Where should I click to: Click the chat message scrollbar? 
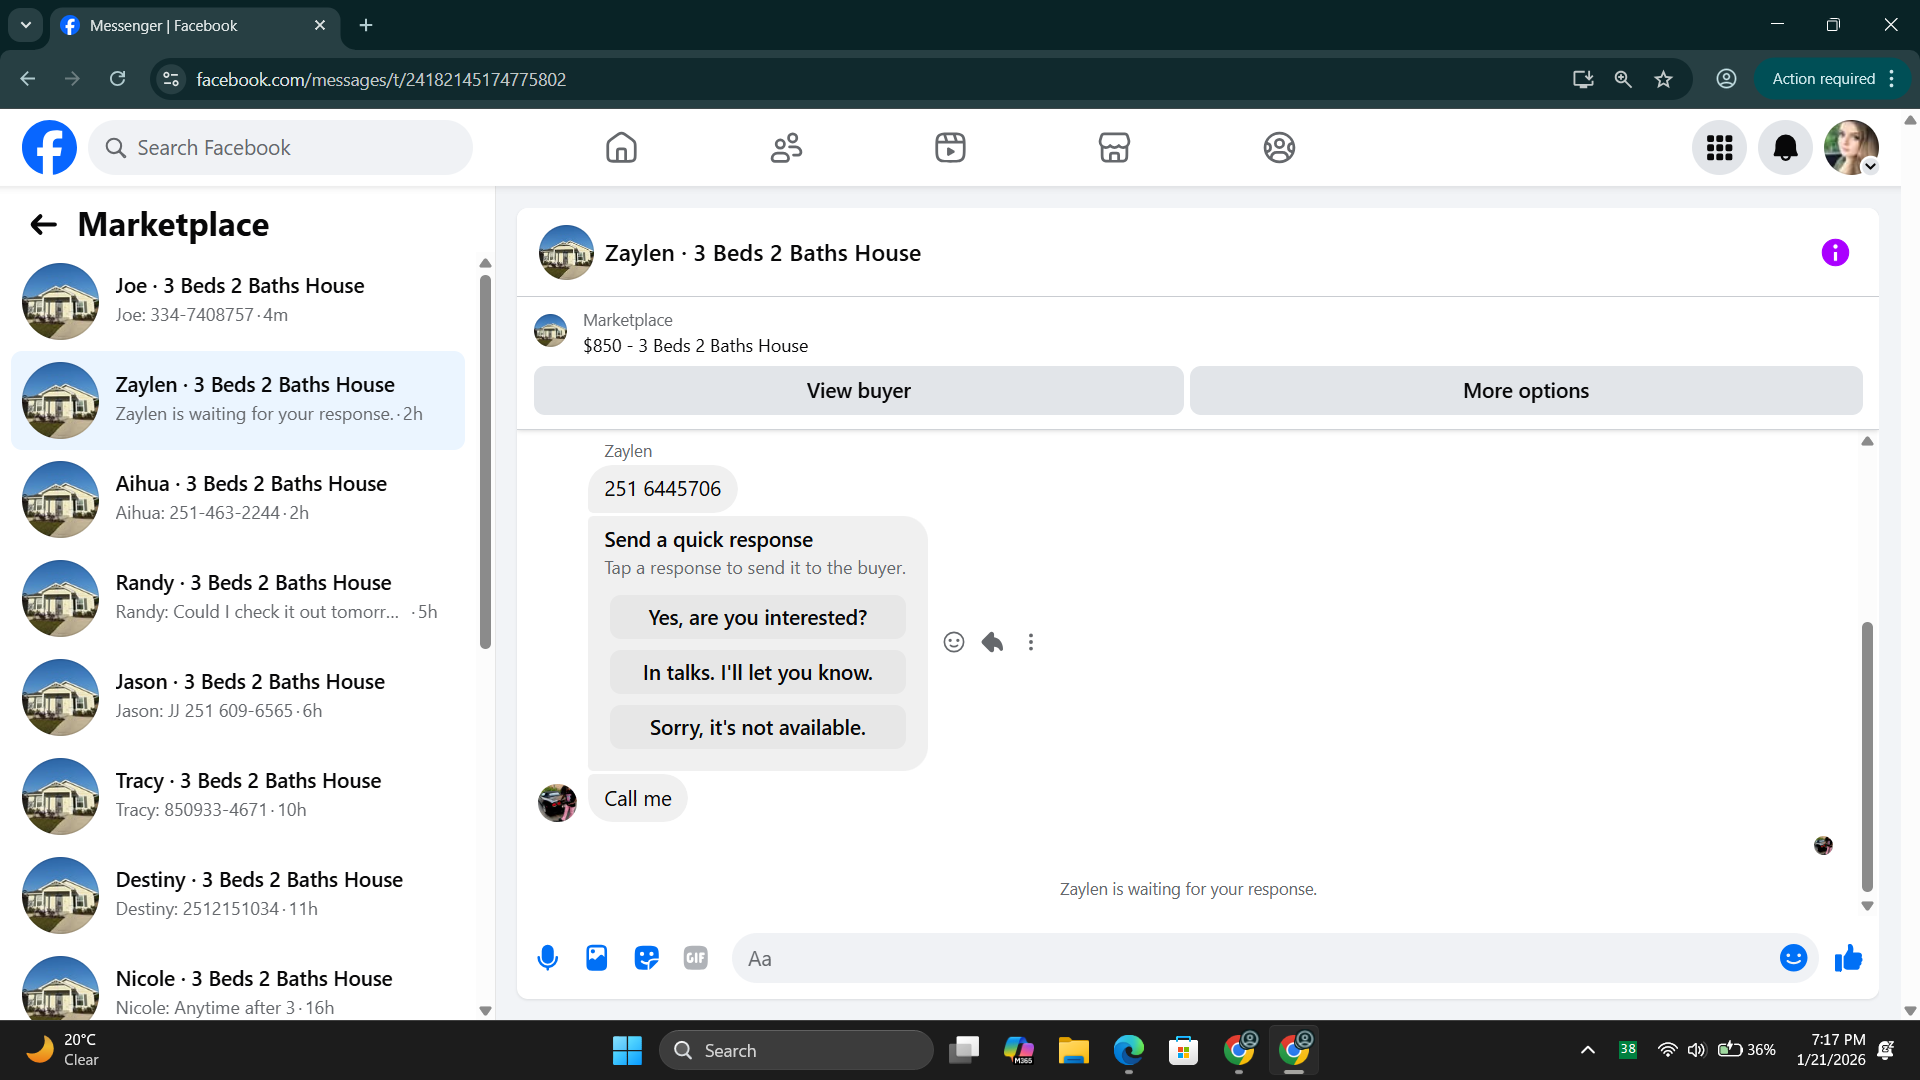pos(1866,755)
